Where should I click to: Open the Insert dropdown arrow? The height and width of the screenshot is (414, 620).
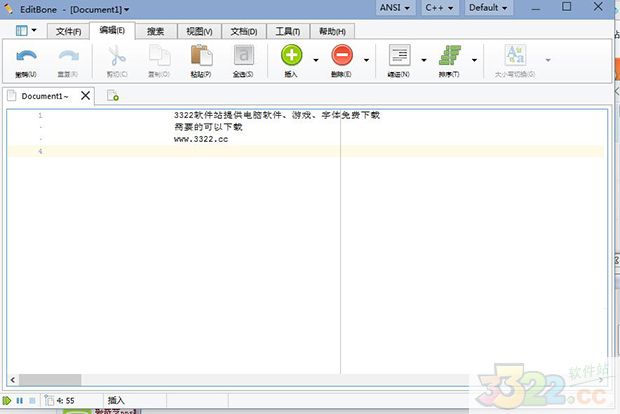[316, 60]
